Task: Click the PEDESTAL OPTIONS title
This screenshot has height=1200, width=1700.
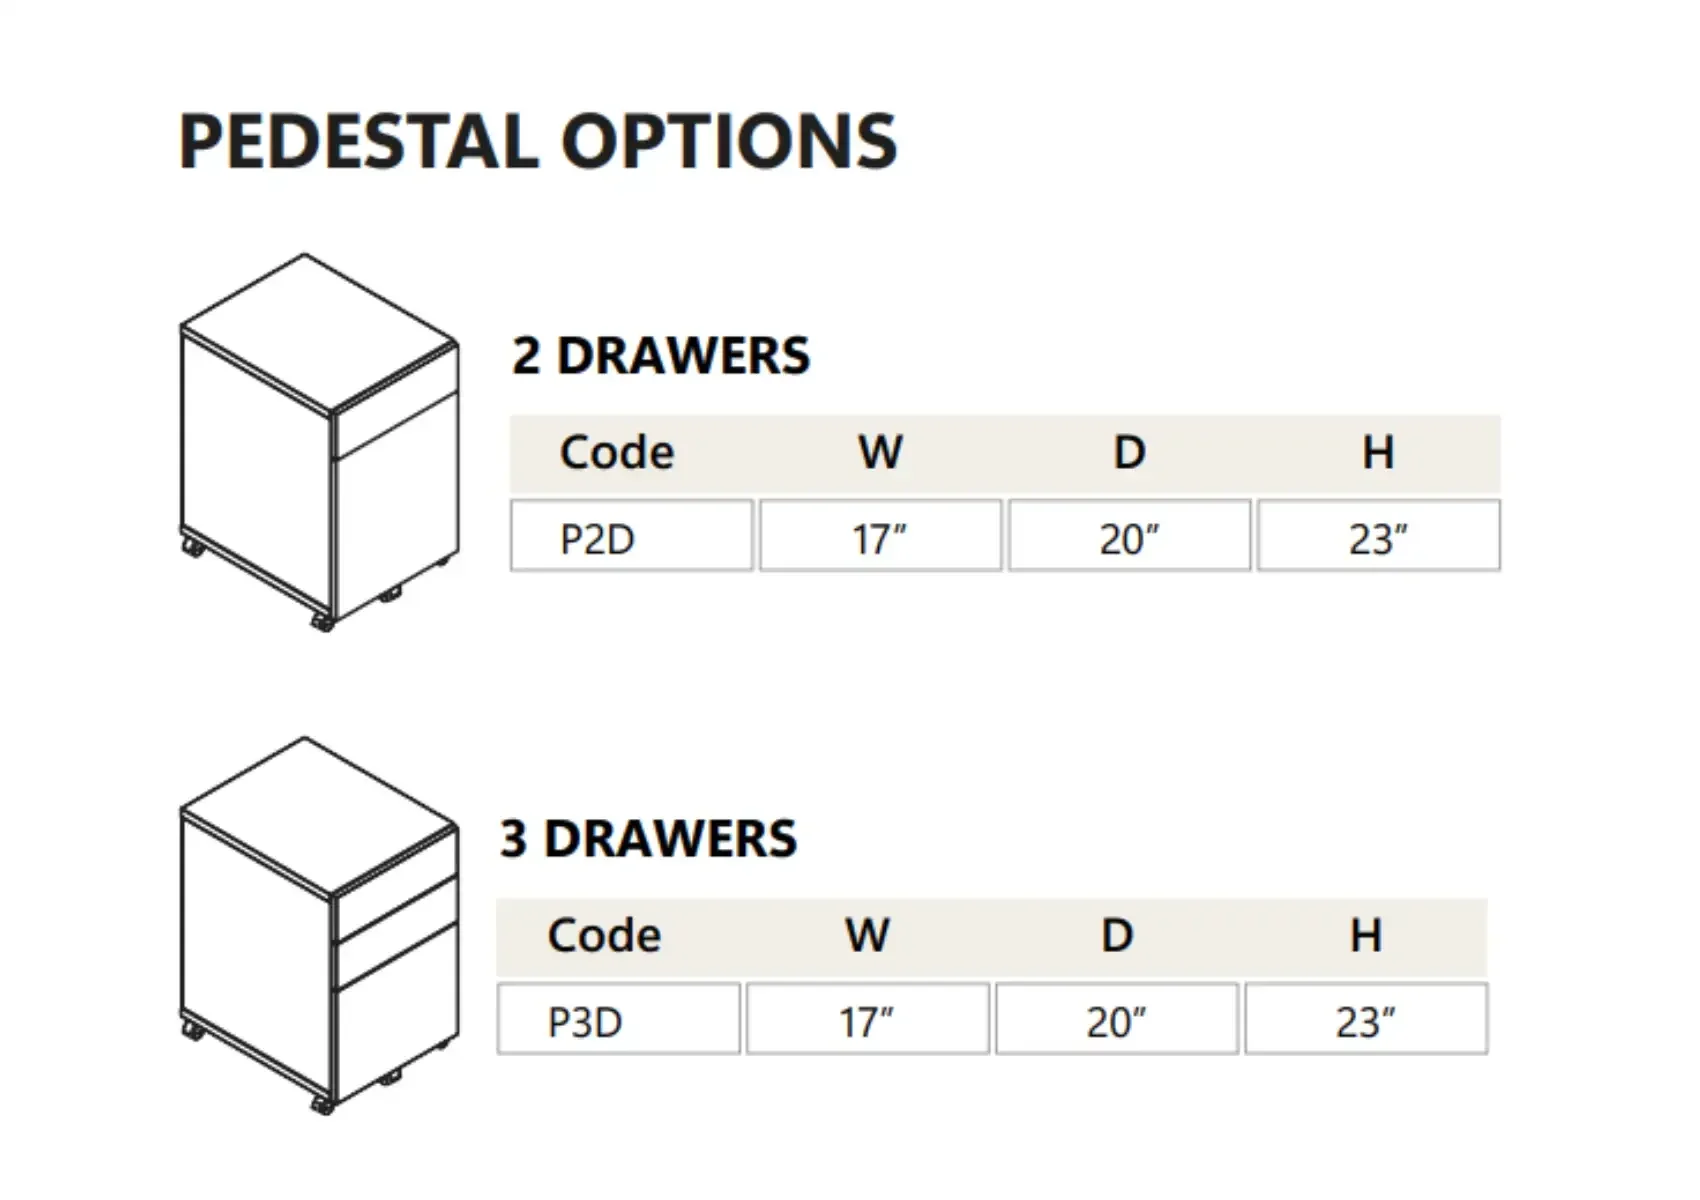Action: point(538,141)
